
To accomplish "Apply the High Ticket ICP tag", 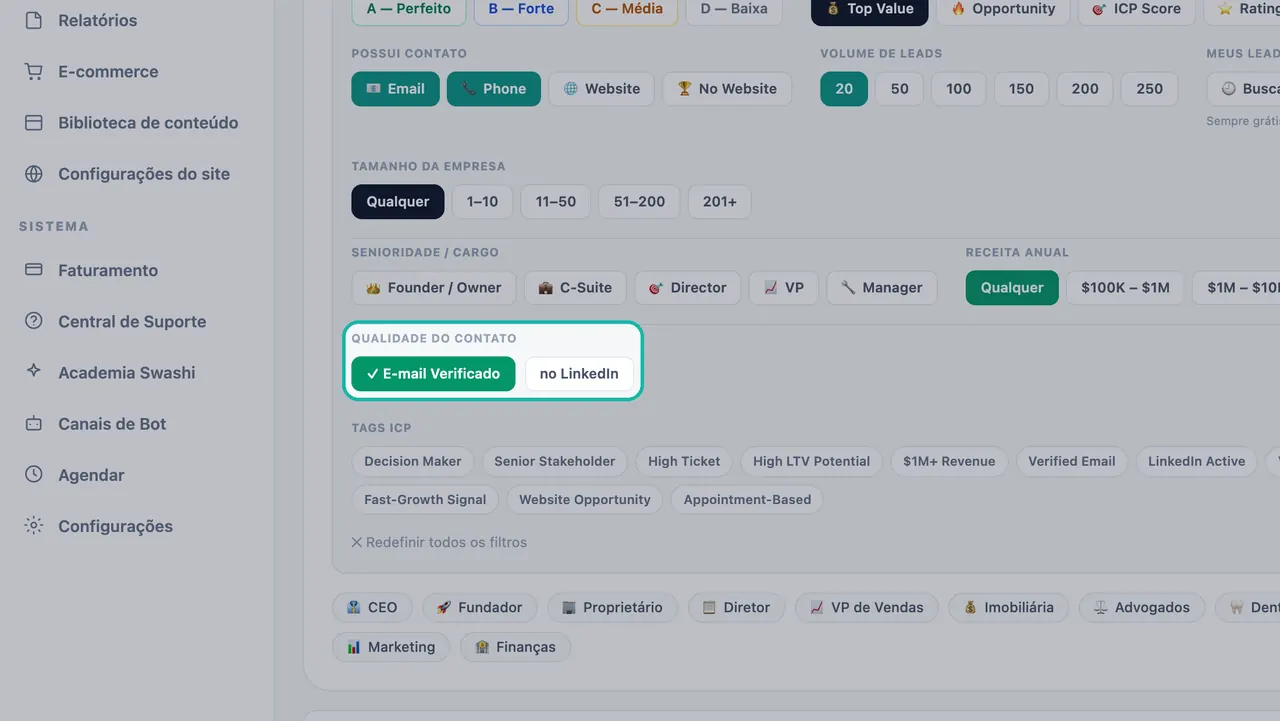I will [x=684, y=461].
